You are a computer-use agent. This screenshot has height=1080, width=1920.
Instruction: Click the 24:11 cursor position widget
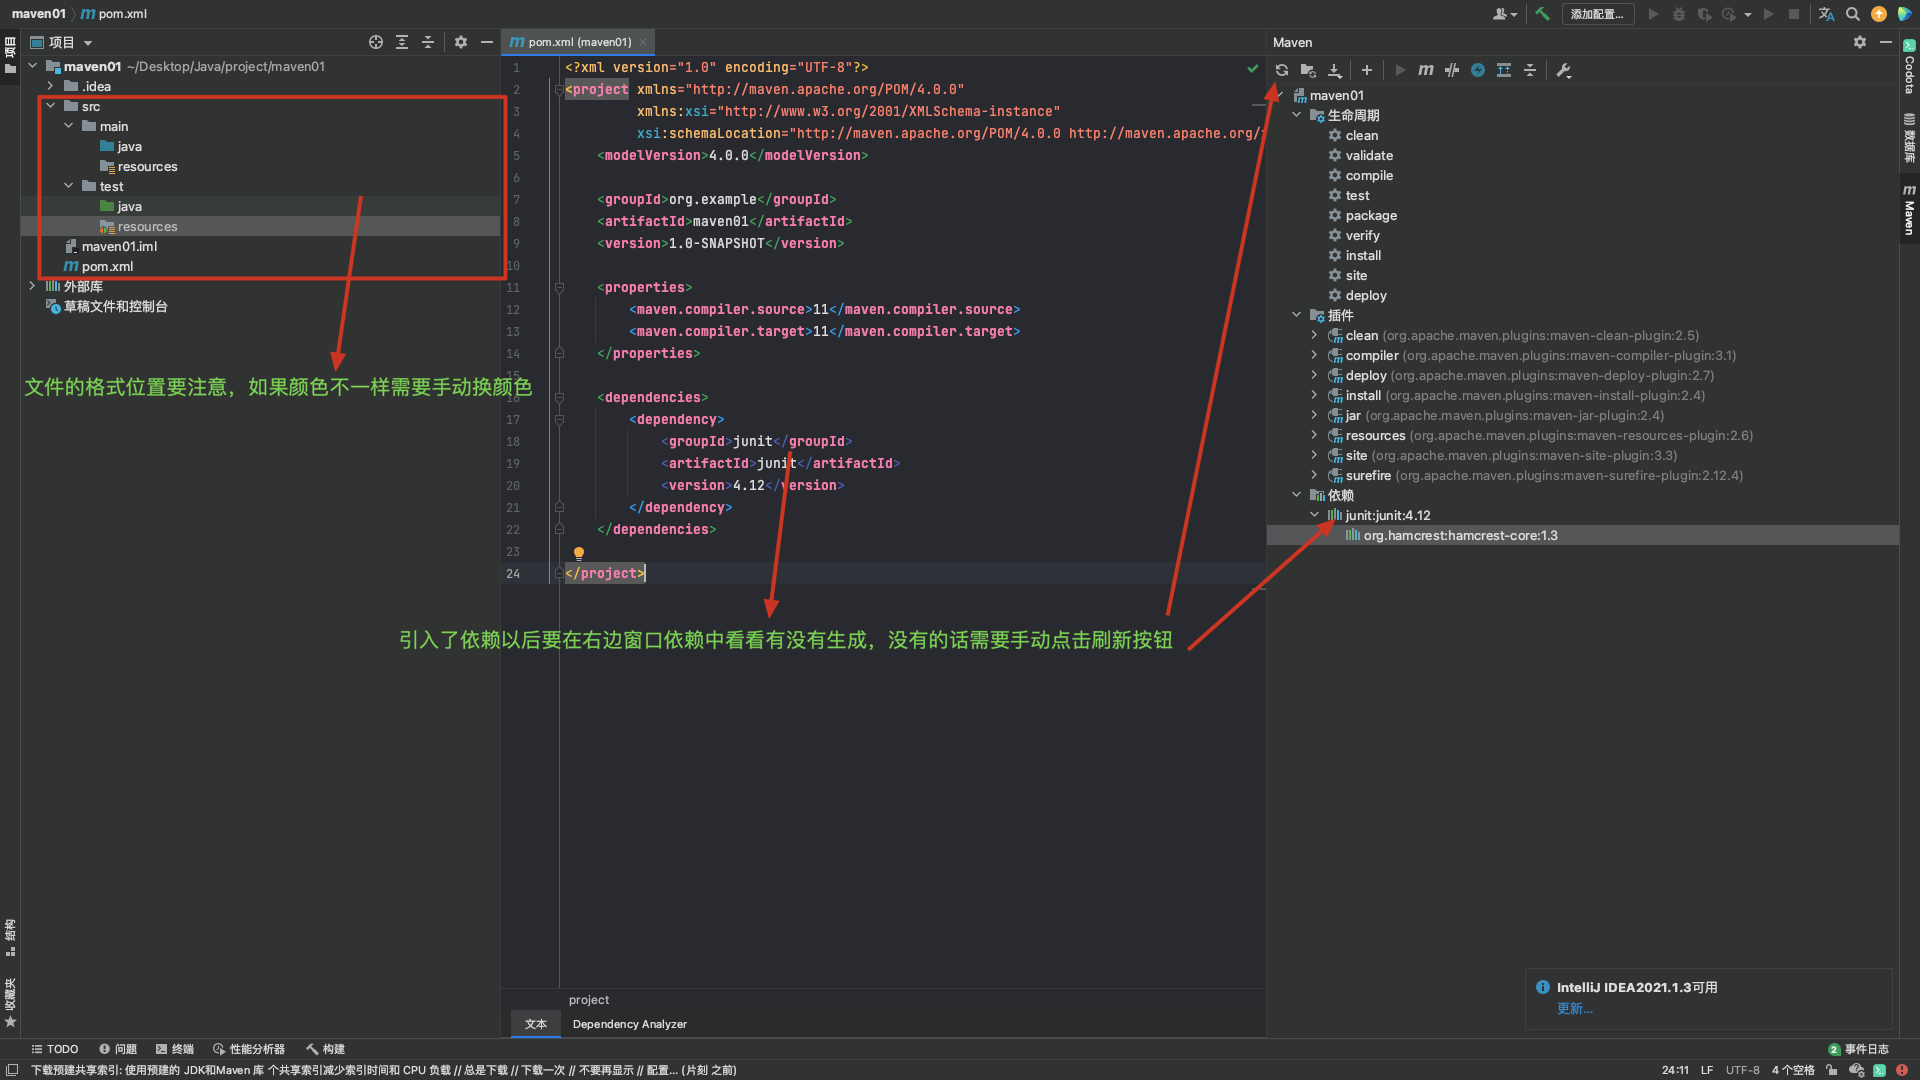[x=1675, y=1070]
